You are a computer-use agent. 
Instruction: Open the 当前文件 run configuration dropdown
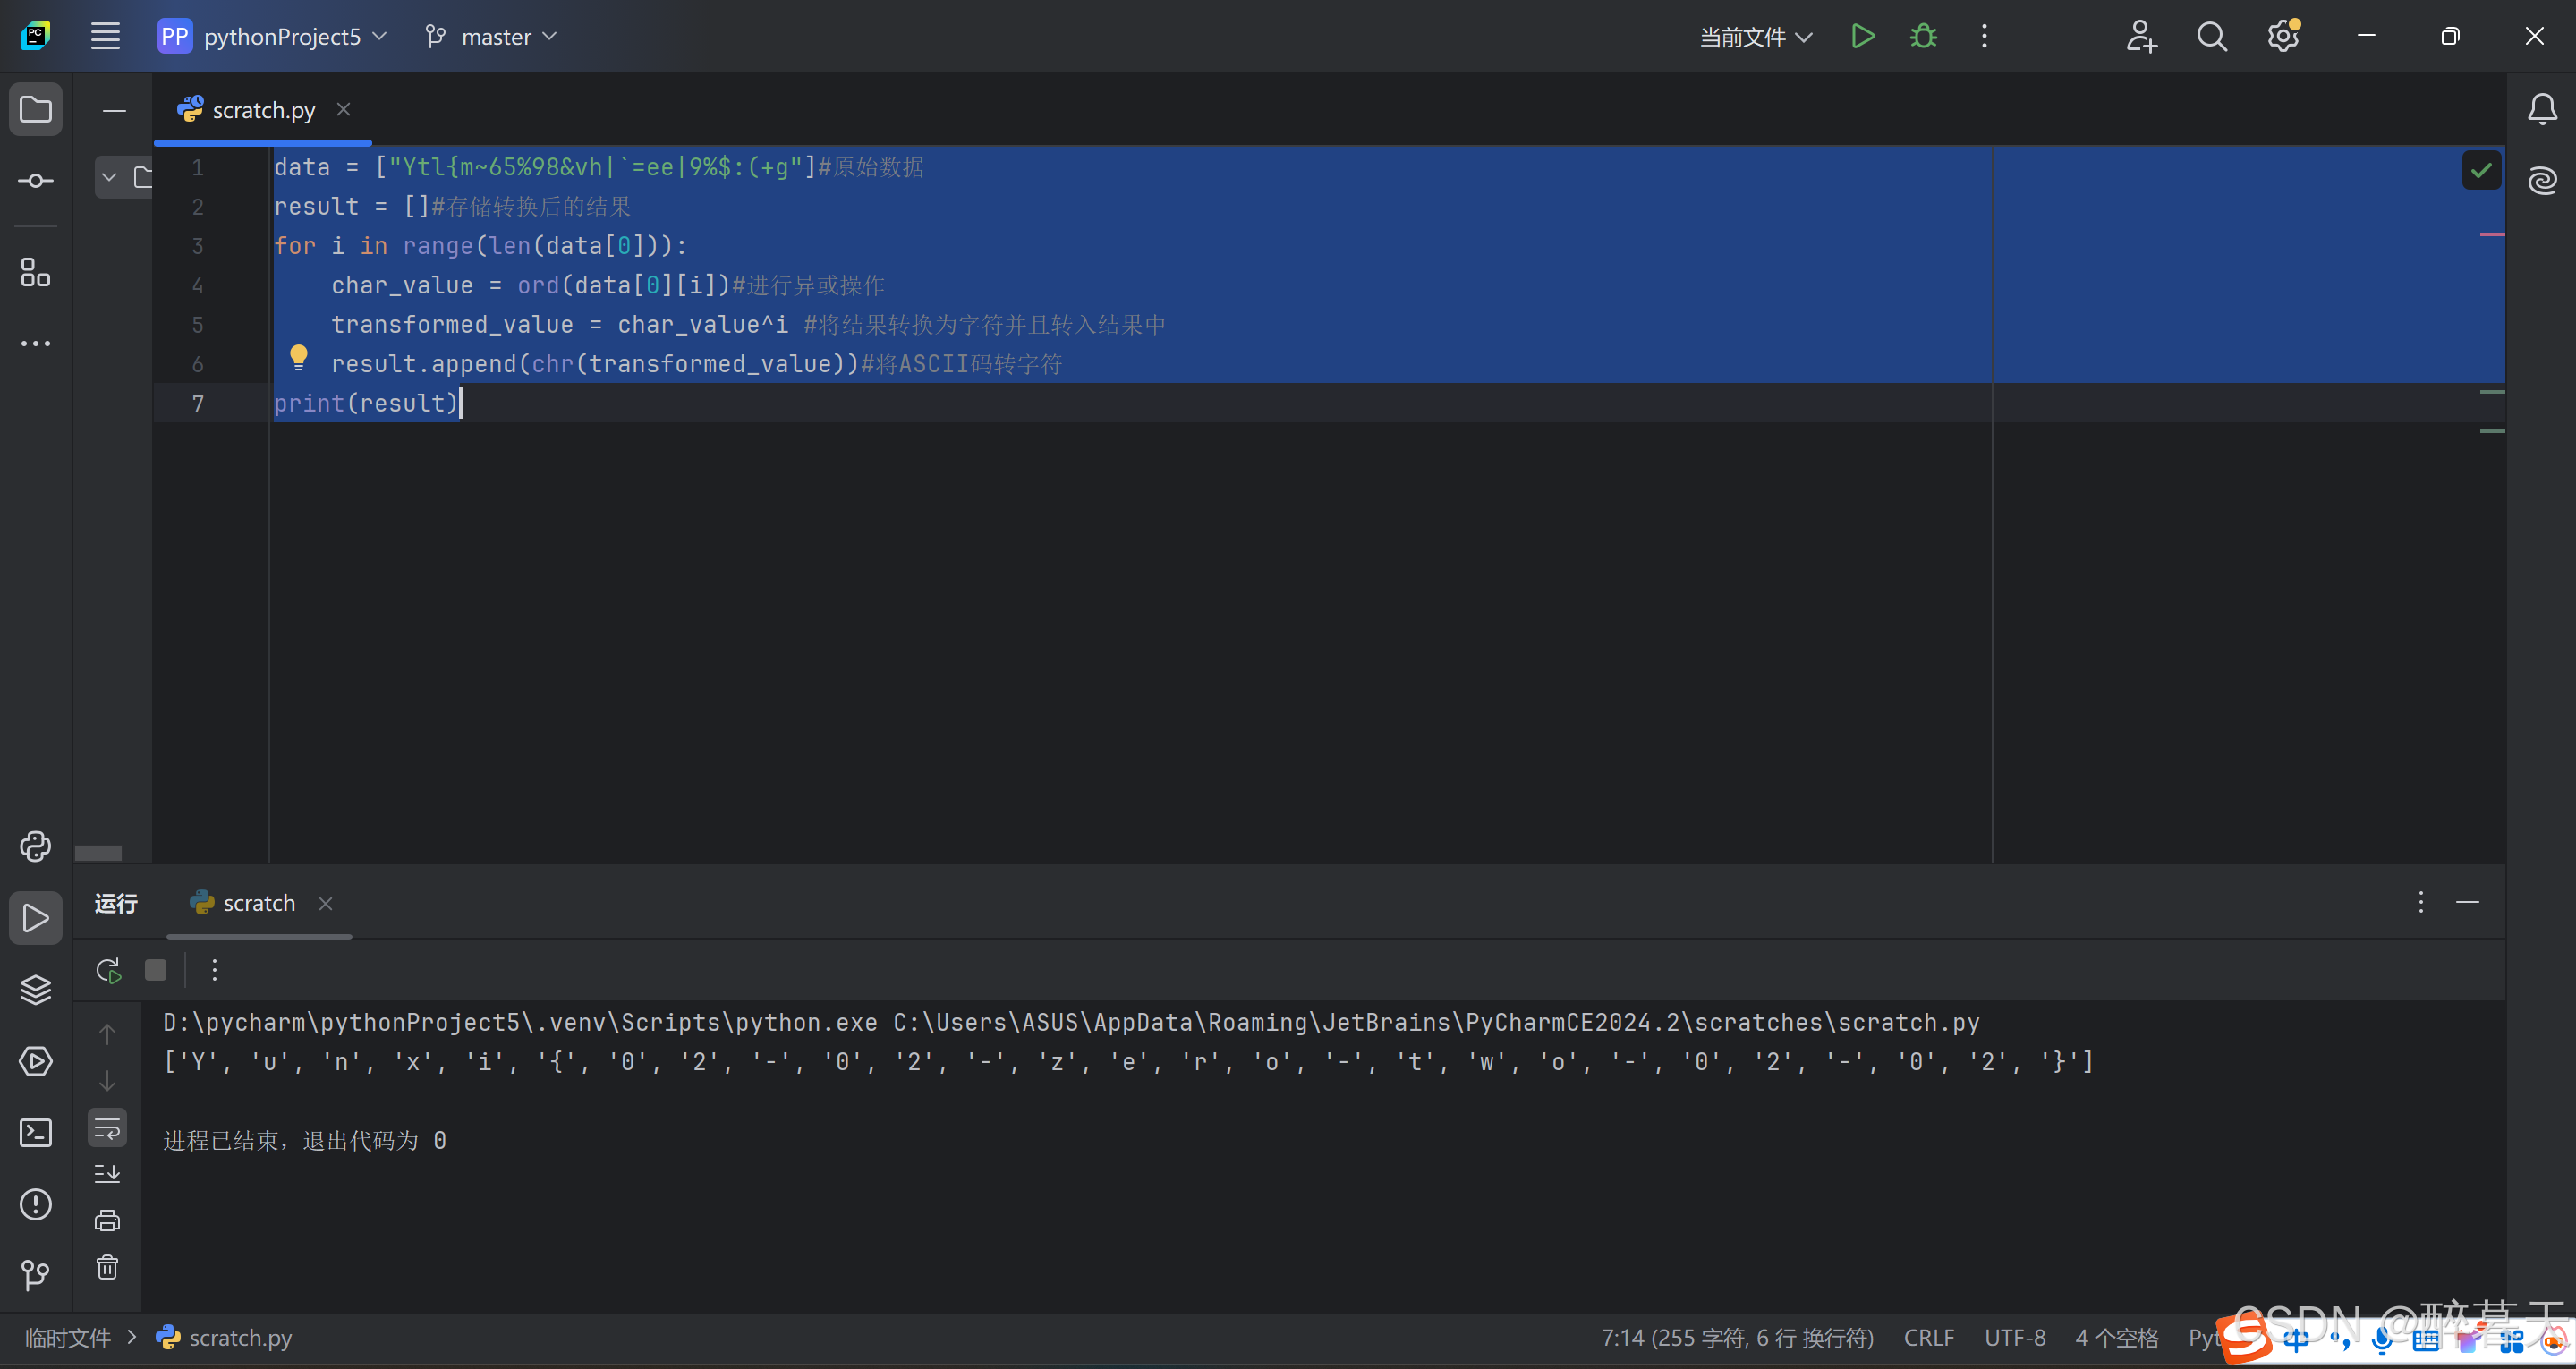coord(1755,37)
